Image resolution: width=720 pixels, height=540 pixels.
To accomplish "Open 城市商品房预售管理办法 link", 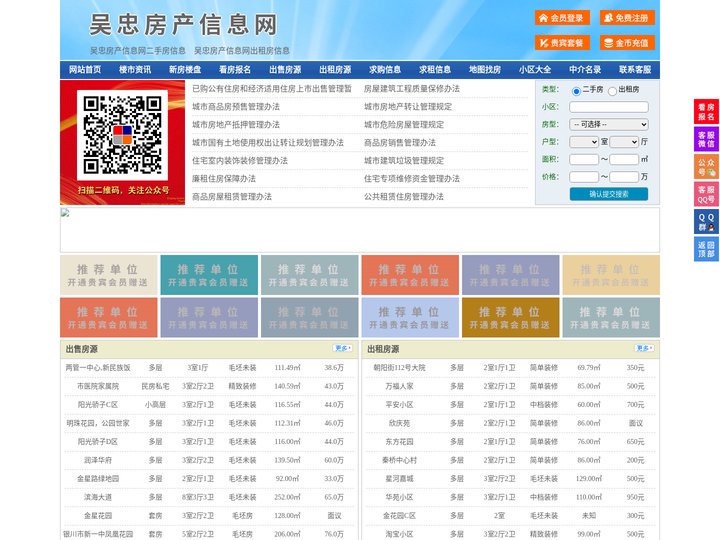I will click(x=236, y=107).
